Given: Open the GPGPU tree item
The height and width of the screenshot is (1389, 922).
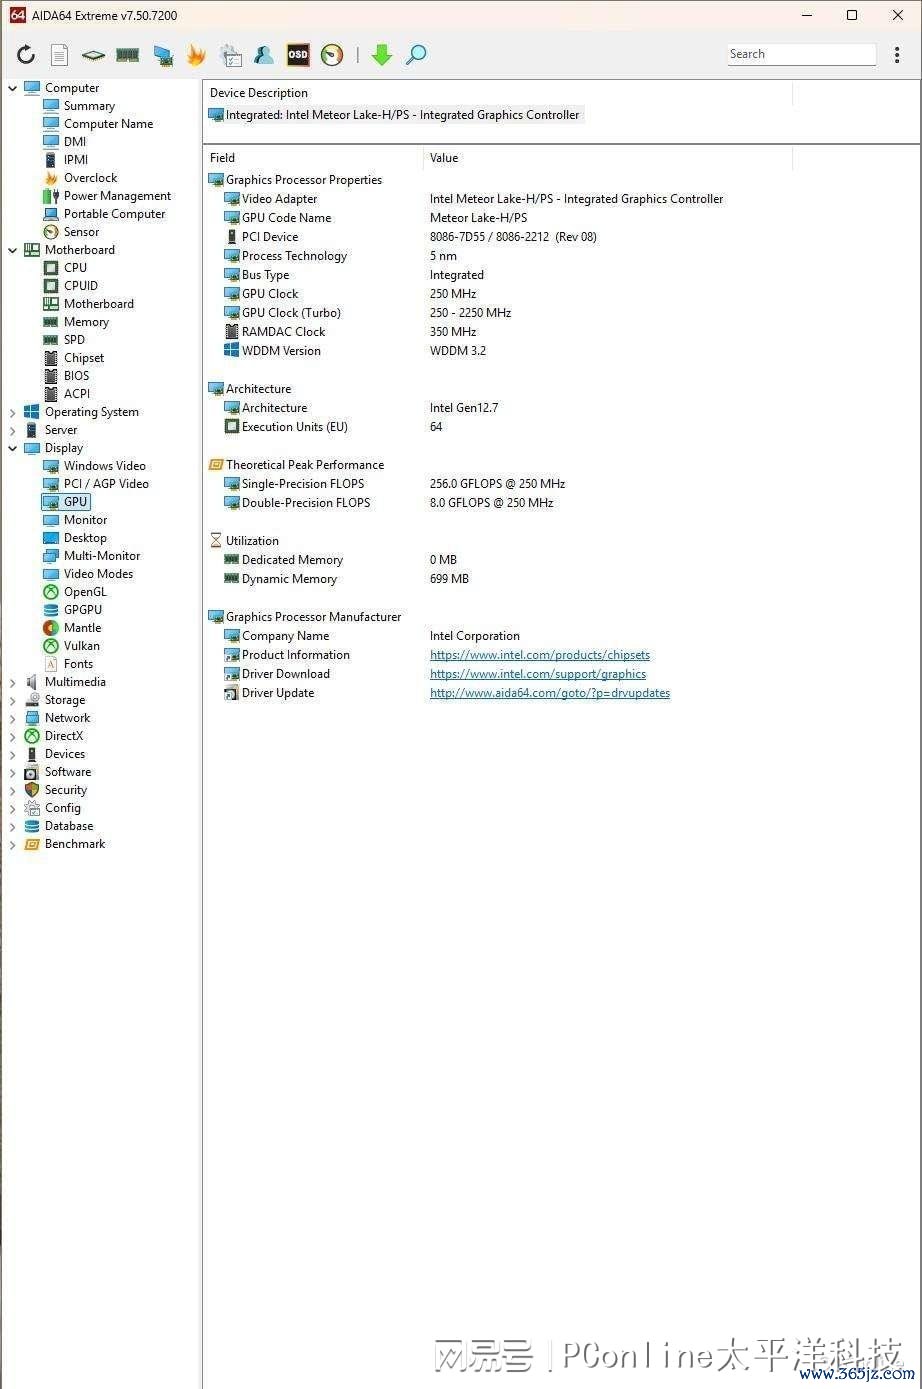Looking at the screenshot, I should 83,610.
